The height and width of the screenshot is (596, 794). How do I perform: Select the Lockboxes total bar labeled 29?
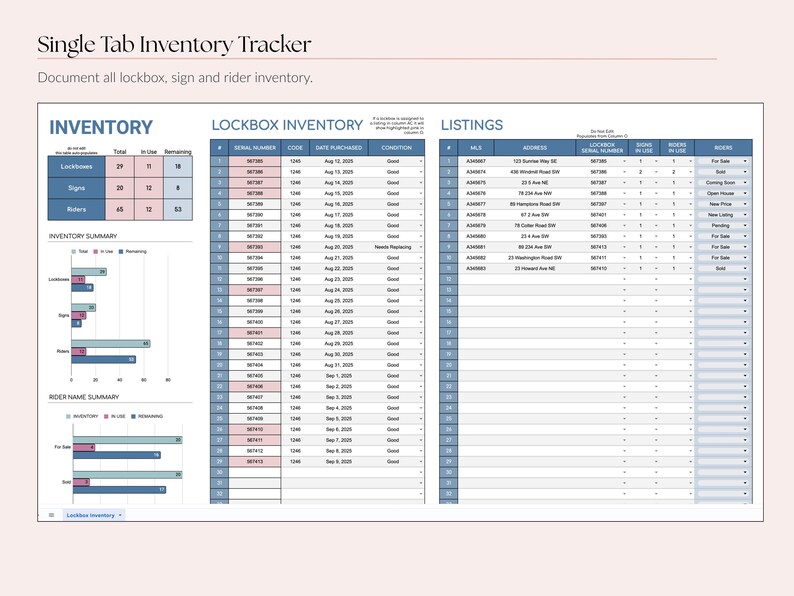(x=89, y=272)
